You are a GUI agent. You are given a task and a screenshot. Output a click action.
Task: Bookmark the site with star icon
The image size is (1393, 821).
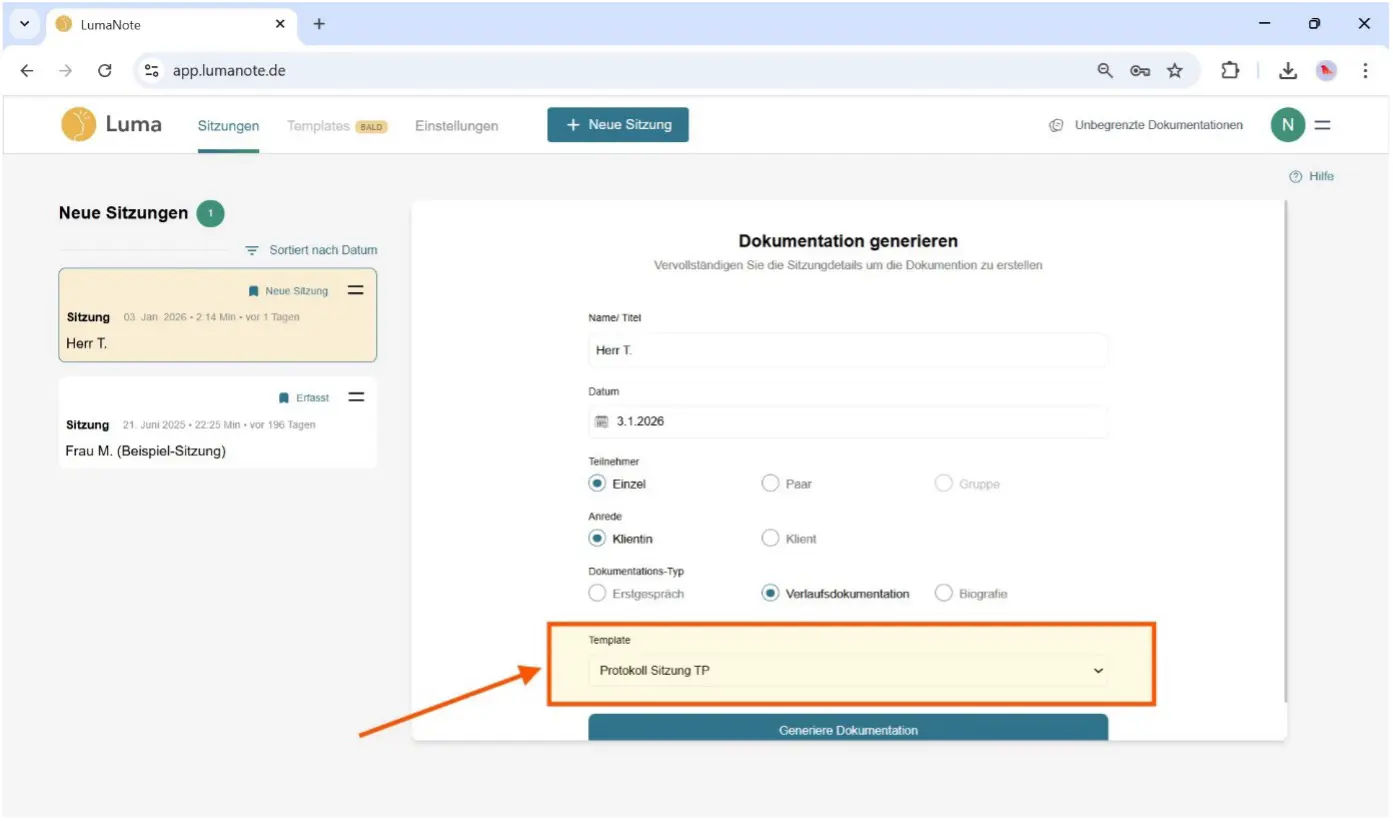pos(1175,71)
